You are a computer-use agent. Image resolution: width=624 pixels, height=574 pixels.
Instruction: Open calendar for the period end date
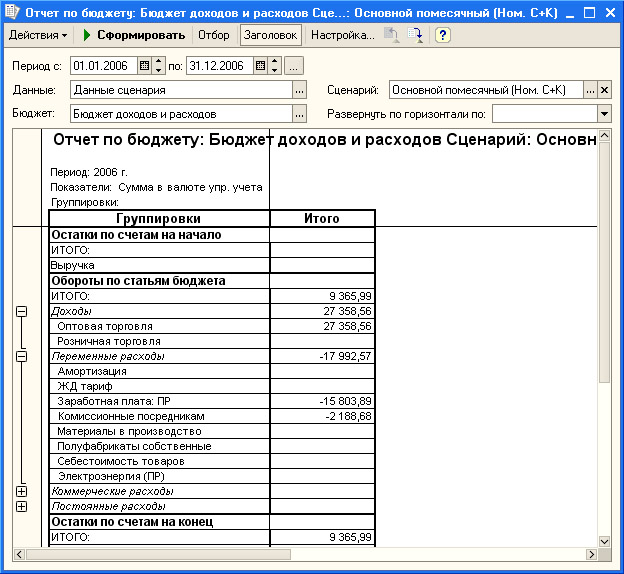tap(261, 66)
